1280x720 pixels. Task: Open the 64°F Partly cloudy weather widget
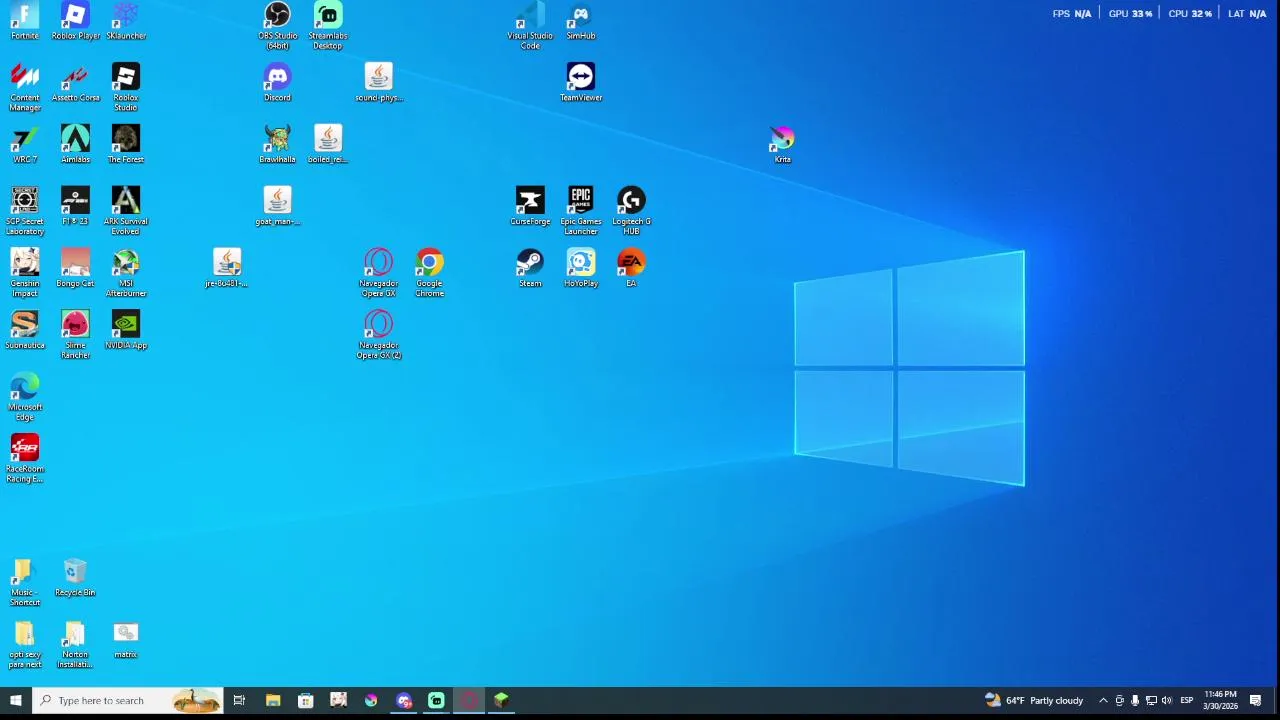(1034, 700)
